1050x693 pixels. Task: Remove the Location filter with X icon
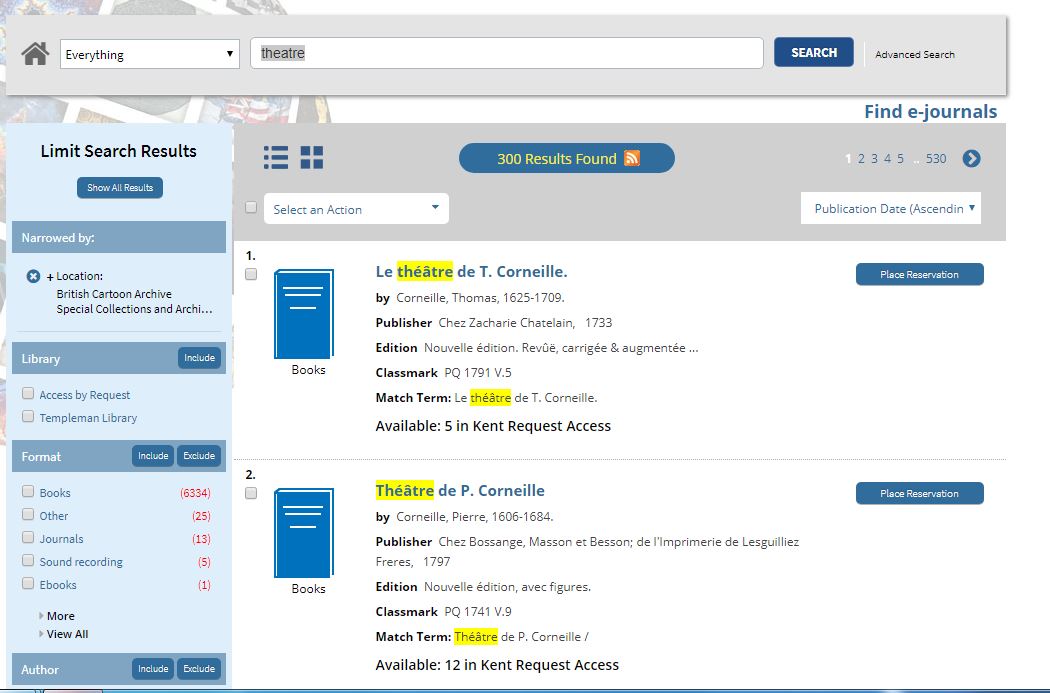(x=33, y=276)
